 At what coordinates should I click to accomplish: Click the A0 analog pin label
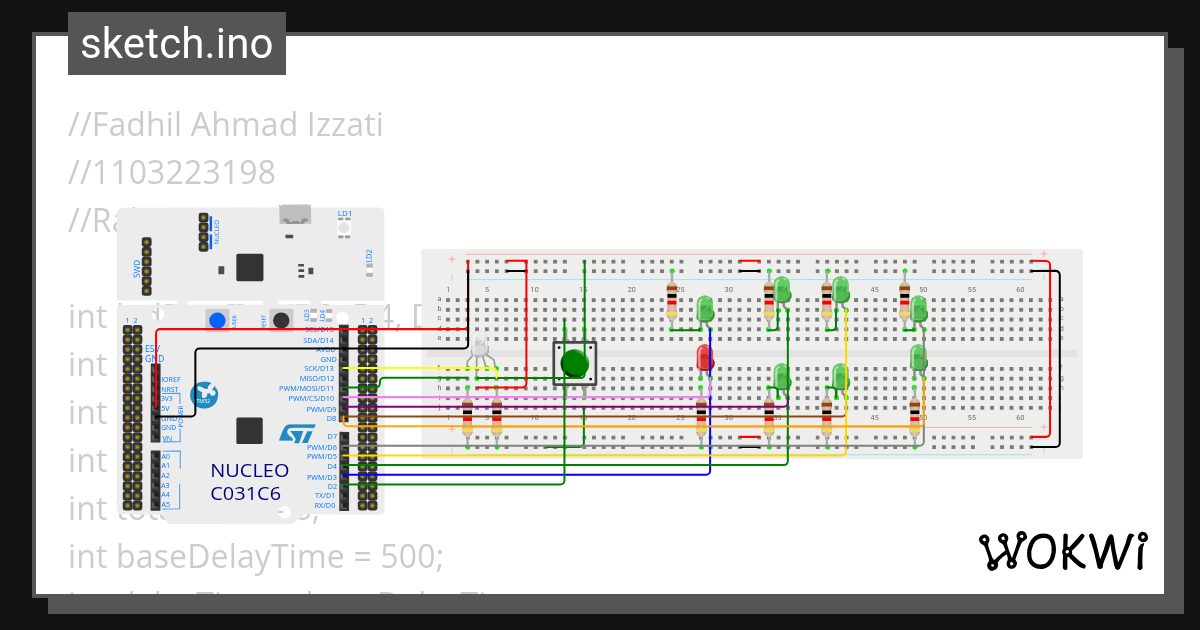(166, 456)
